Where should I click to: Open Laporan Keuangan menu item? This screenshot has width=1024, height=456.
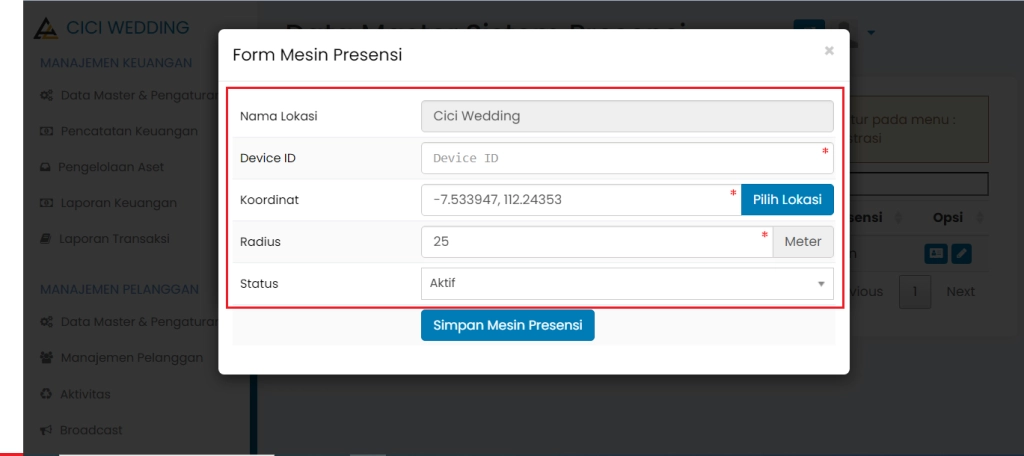[x=117, y=203]
